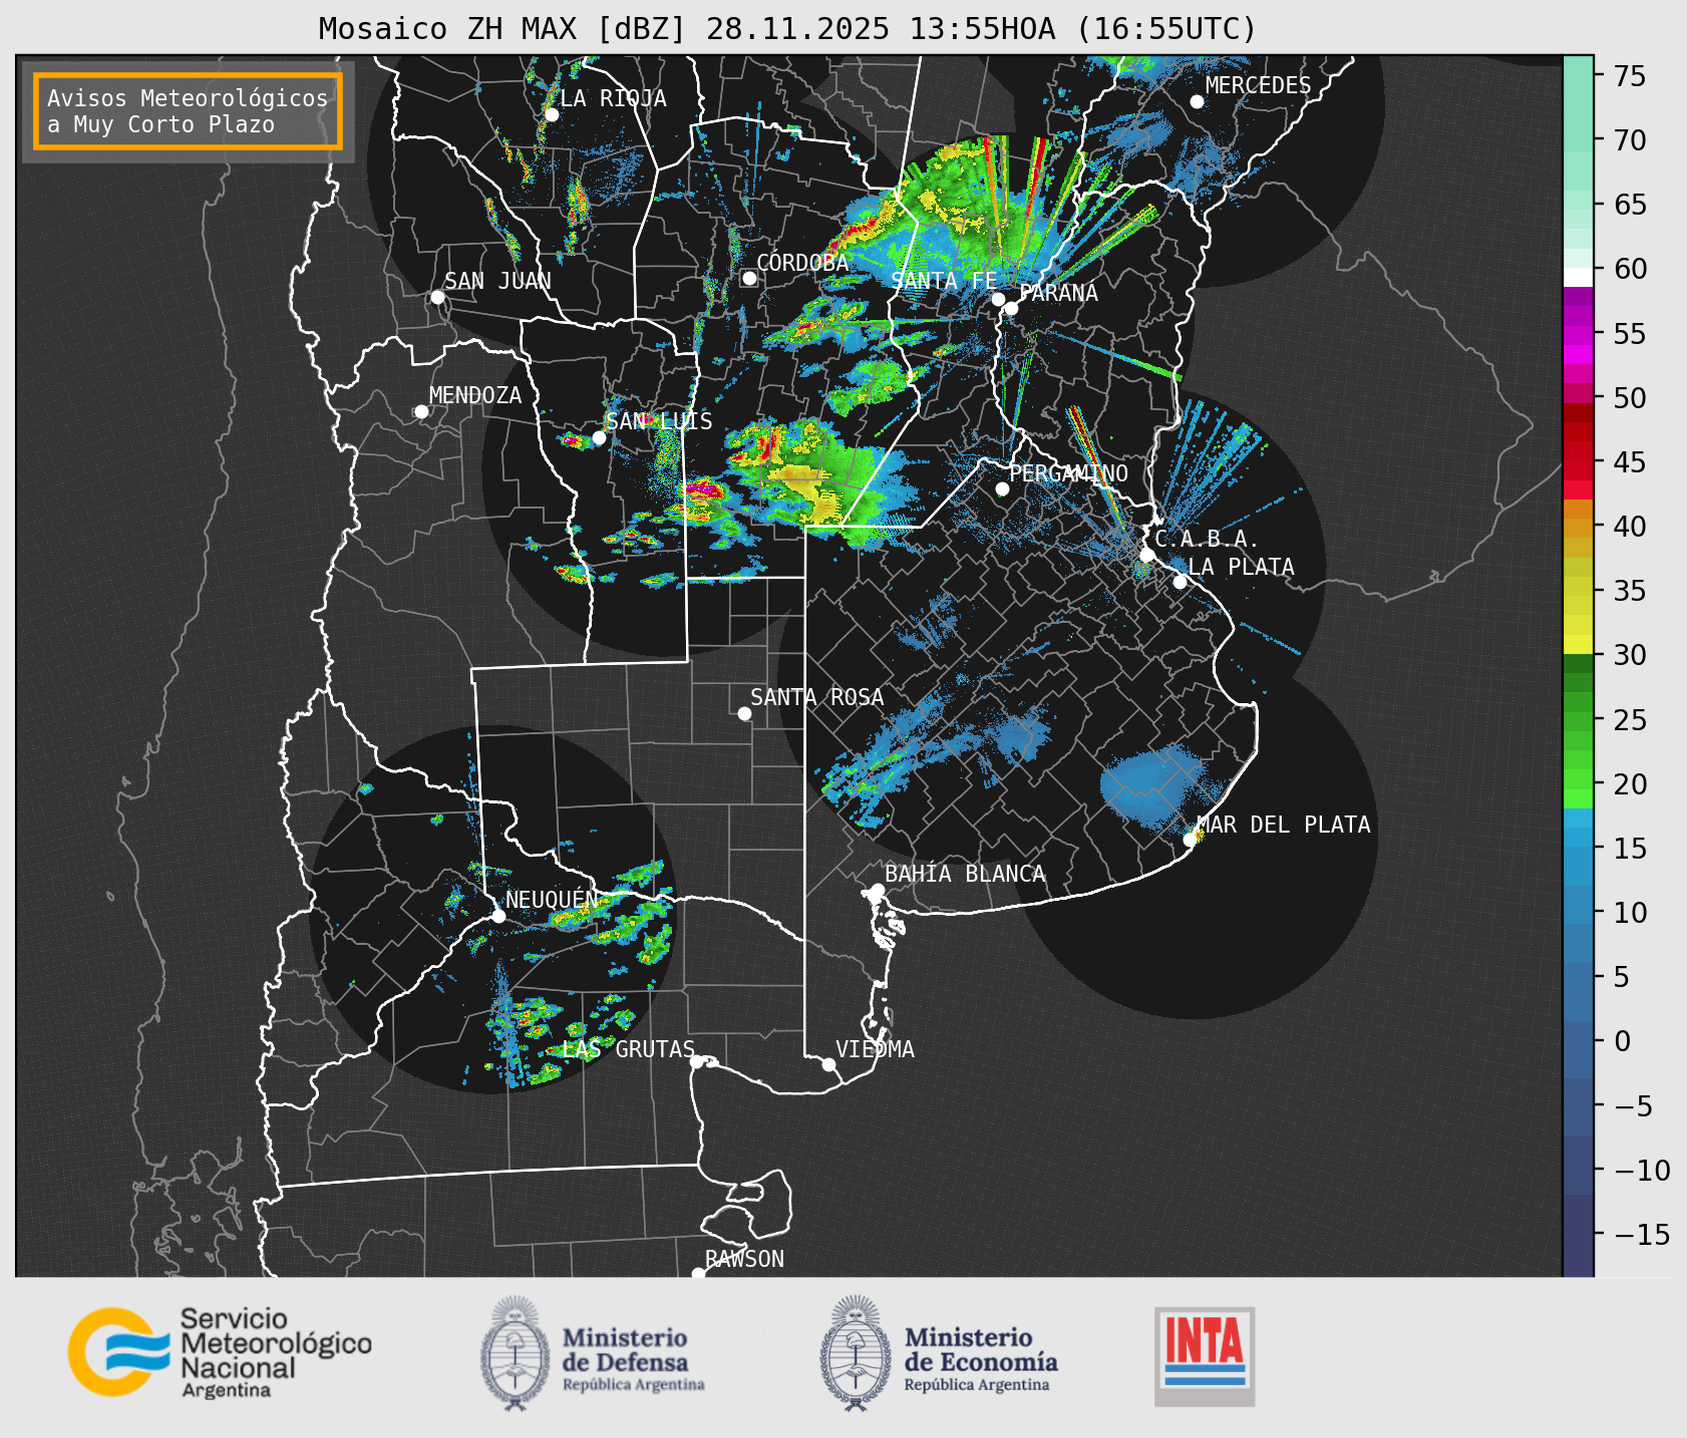Pick the Mendoza city marker dot
1687x1438 pixels.
click(x=421, y=412)
